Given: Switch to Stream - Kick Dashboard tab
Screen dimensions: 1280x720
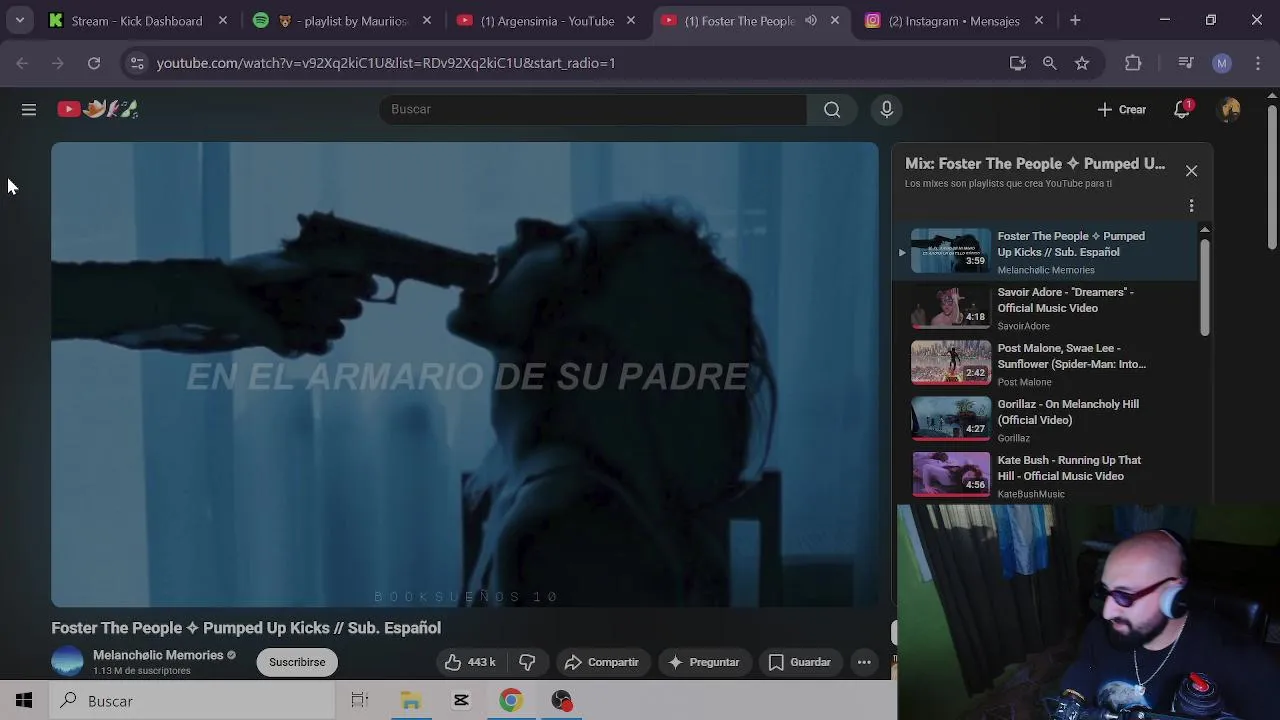Looking at the screenshot, I should tap(137, 20).
